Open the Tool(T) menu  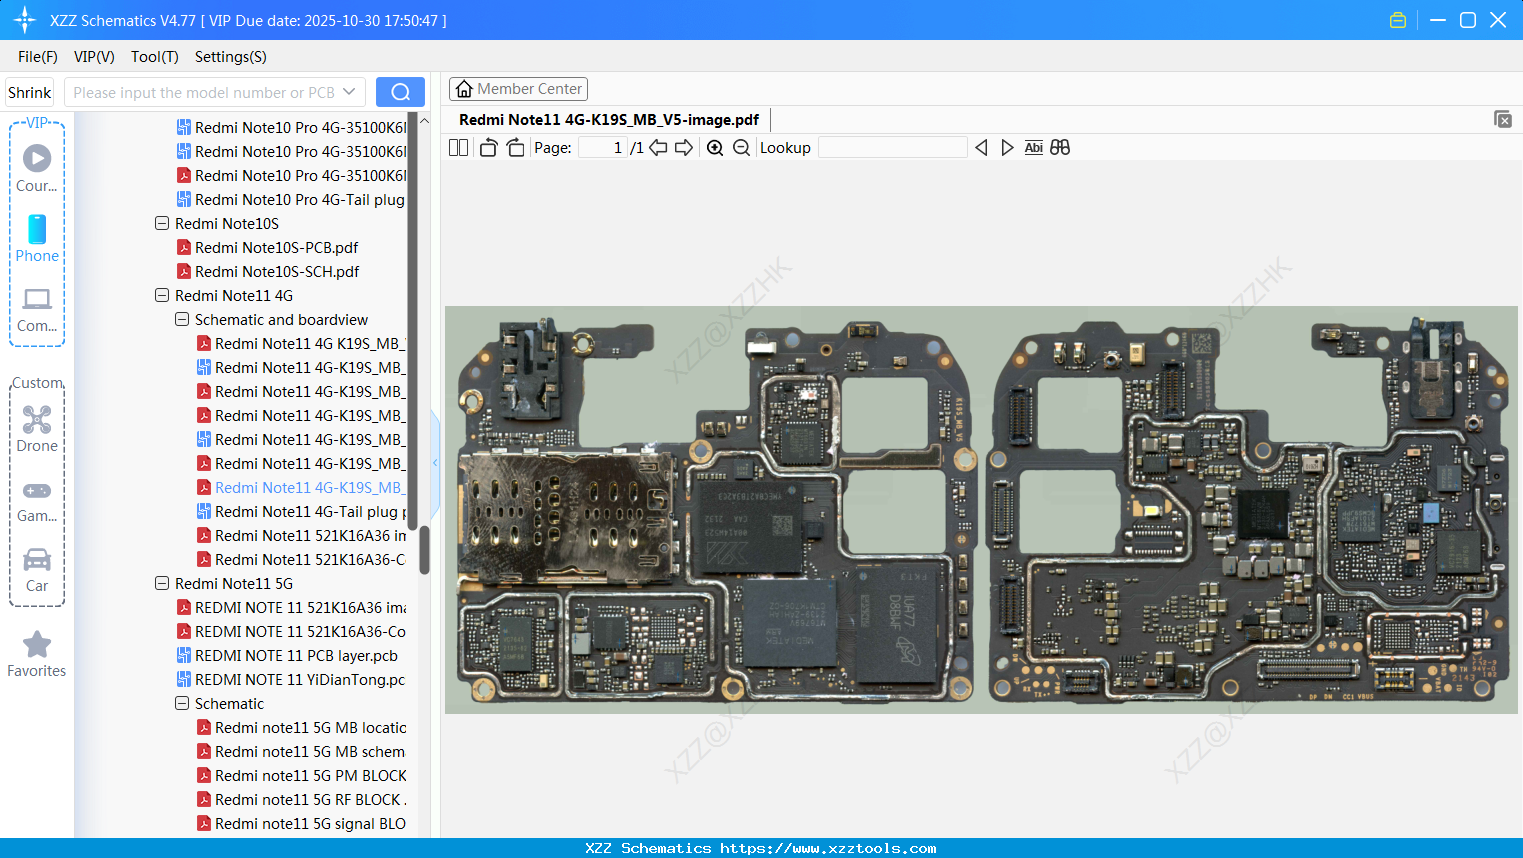[154, 57]
